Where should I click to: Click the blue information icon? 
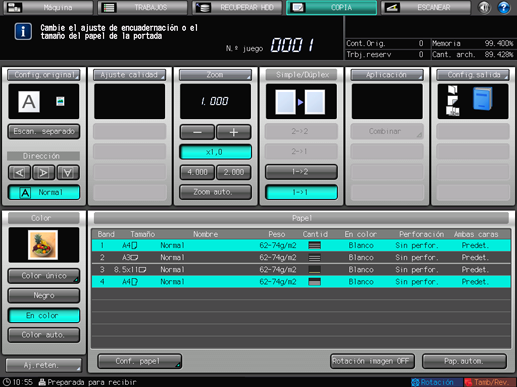[x=23, y=32]
